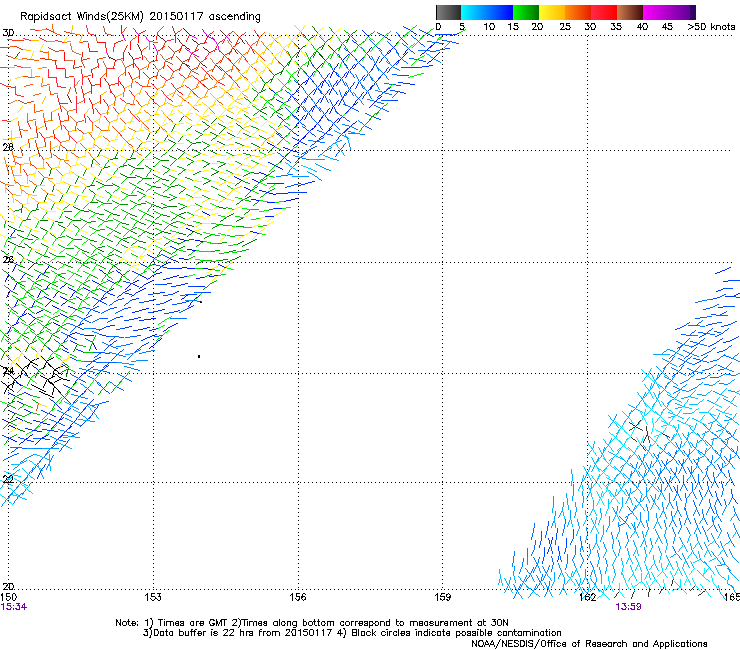Image resolution: width=740 pixels, height=650 pixels.
Task: Click the green 15-20 knots color segment
Action: 526,12
